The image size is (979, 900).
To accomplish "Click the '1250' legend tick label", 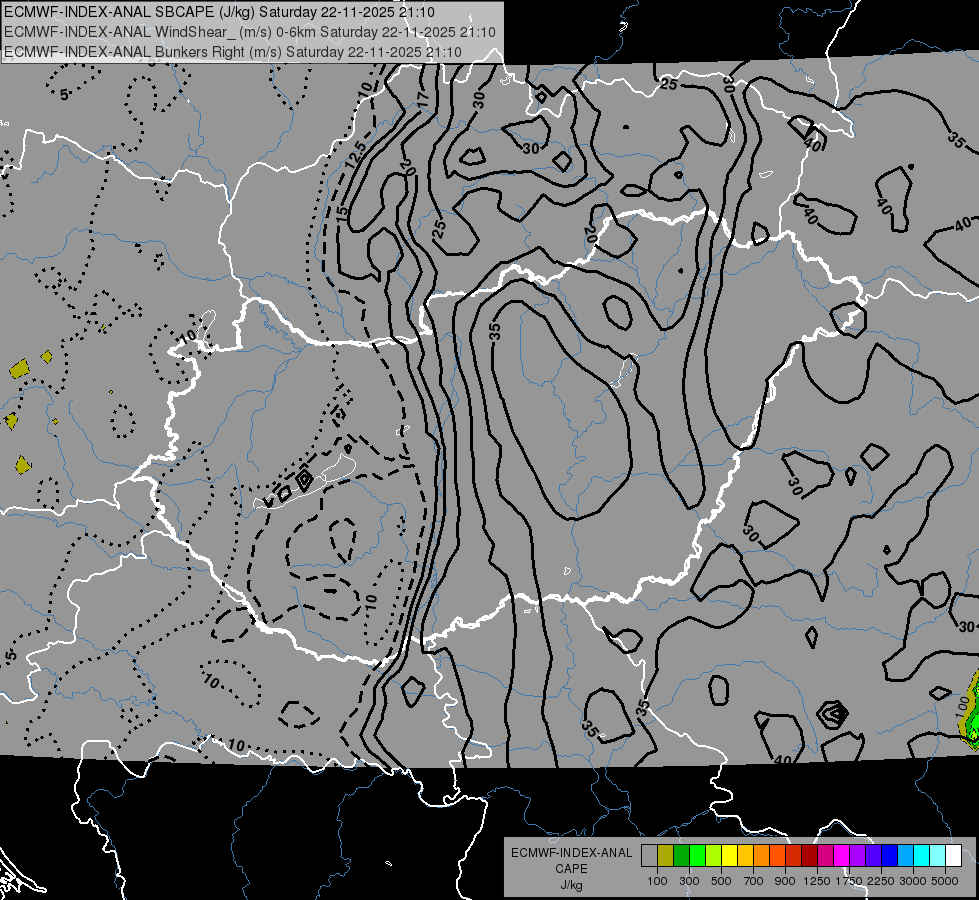I will pyautogui.click(x=817, y=881).
